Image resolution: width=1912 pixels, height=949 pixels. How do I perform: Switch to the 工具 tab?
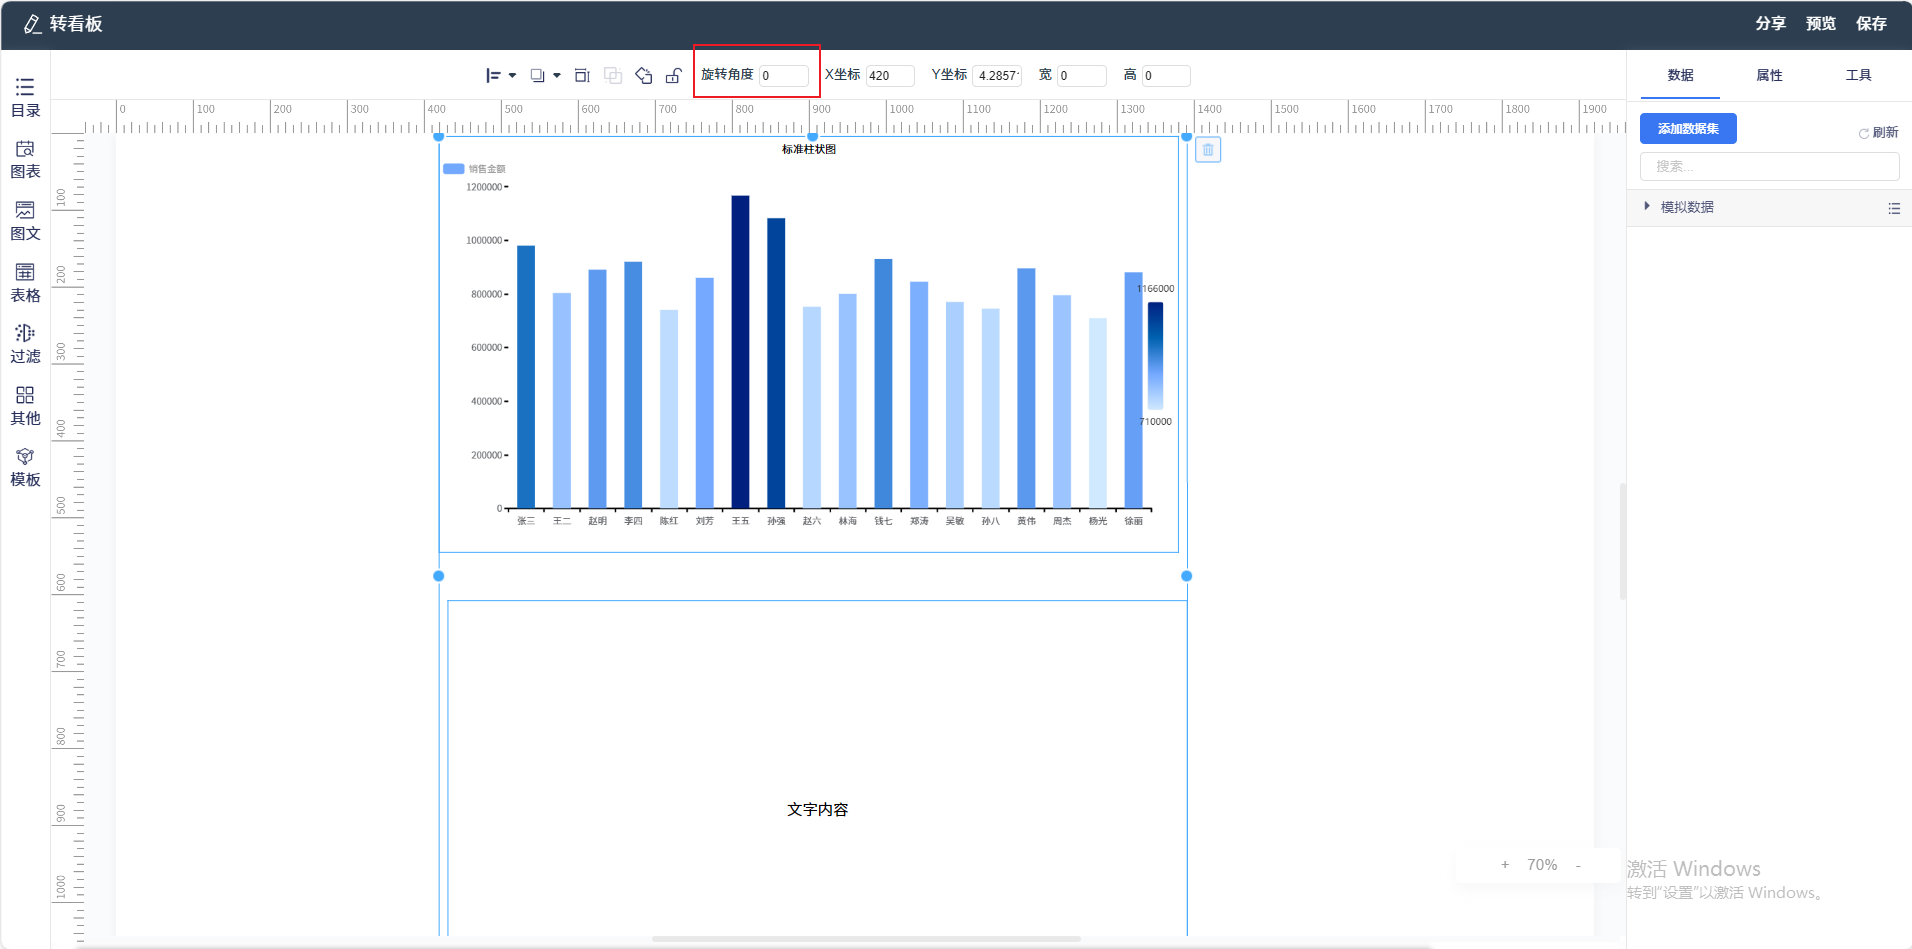[1858, 76]
